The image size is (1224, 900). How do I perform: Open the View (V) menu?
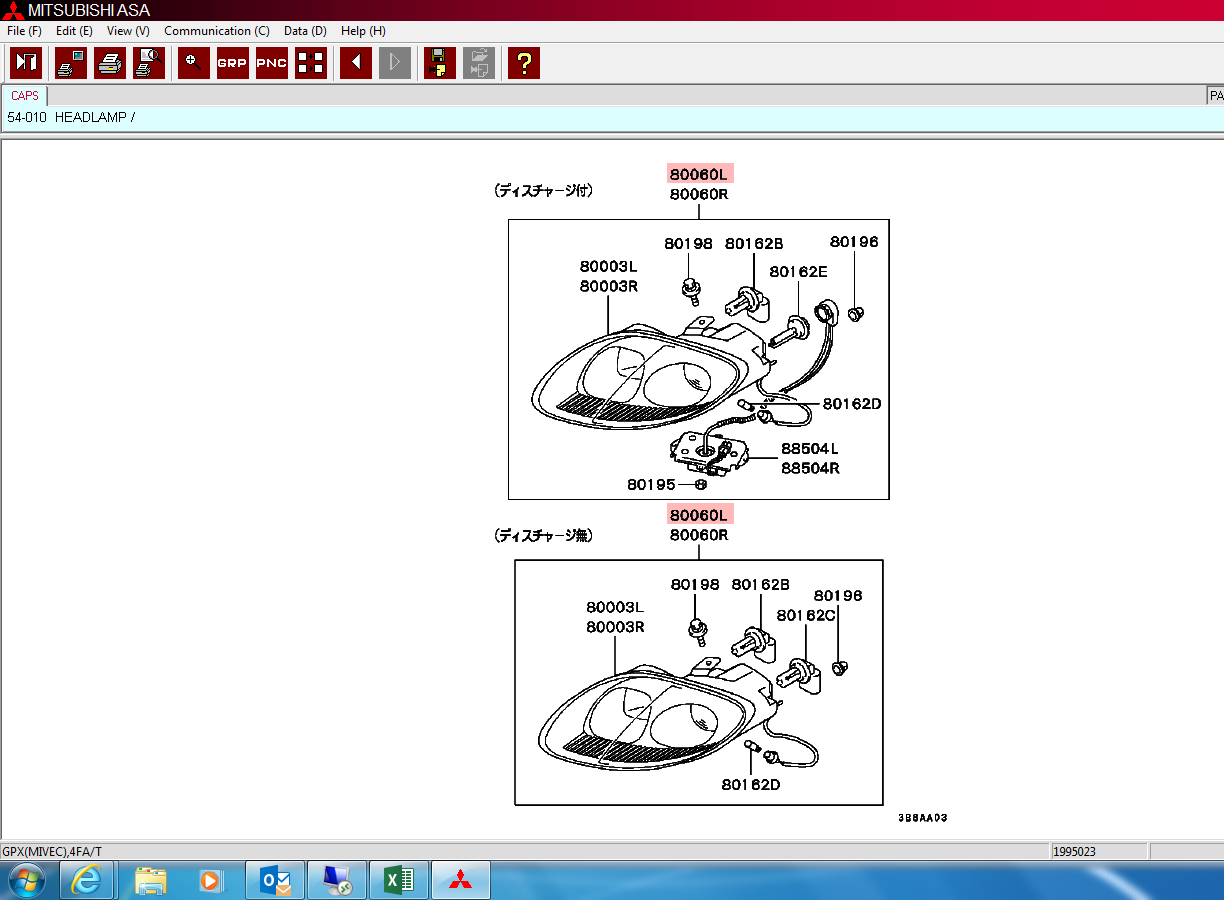click(128, 31)
